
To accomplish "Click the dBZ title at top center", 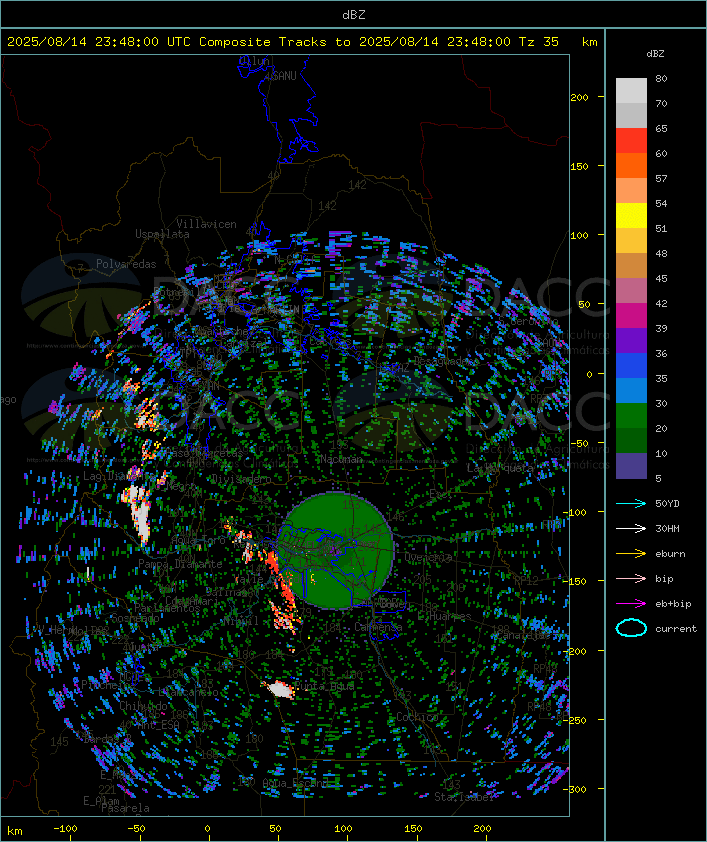I will (x=354, y=15).
